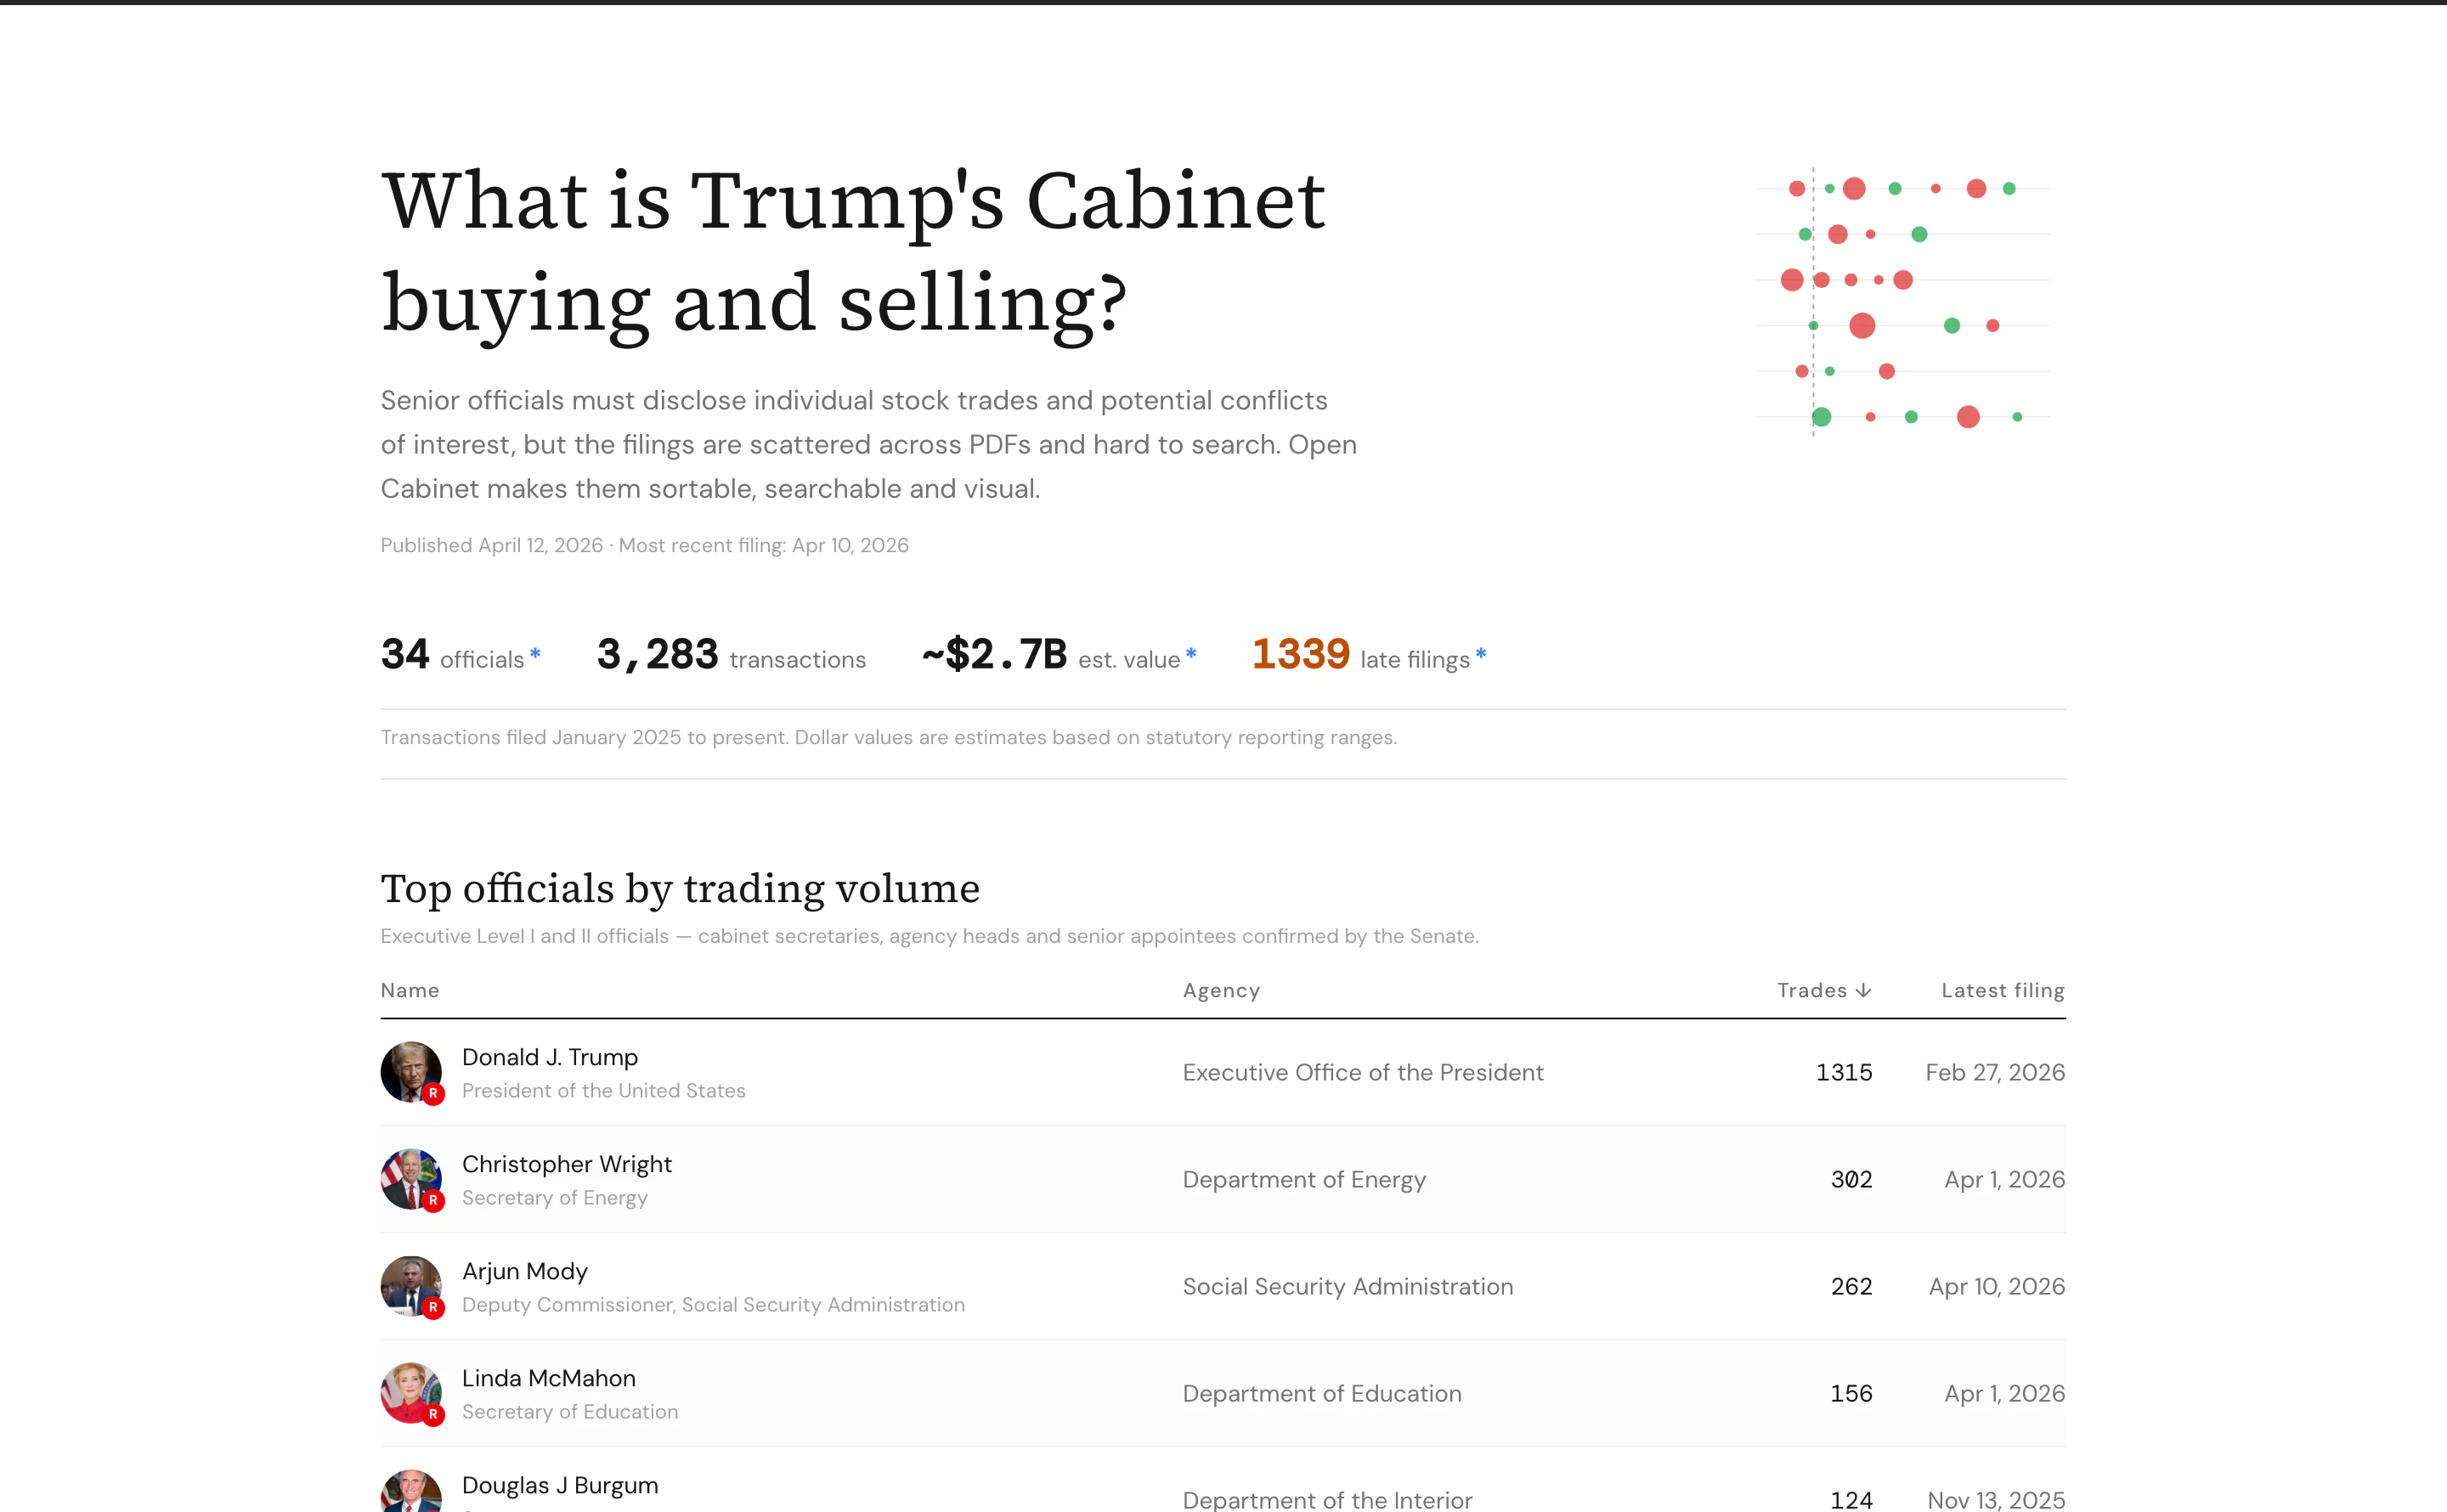The image size is (2447, 1512).
Task: Click Christopher Wright's avatar image
Action: tap(411, 1179)
